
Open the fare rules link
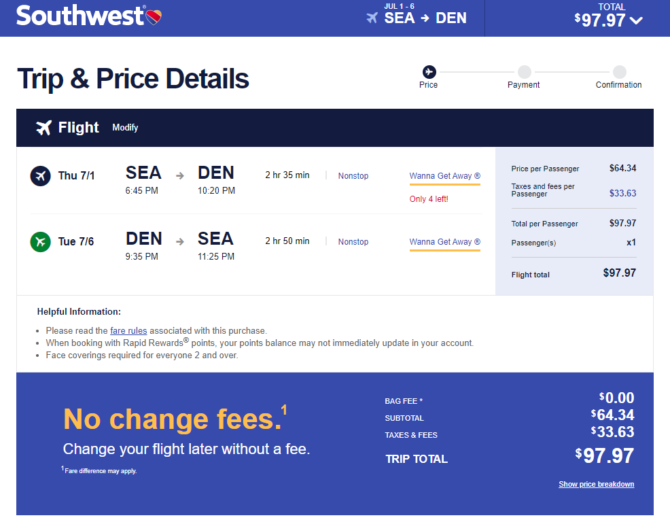tap(128, 331)
